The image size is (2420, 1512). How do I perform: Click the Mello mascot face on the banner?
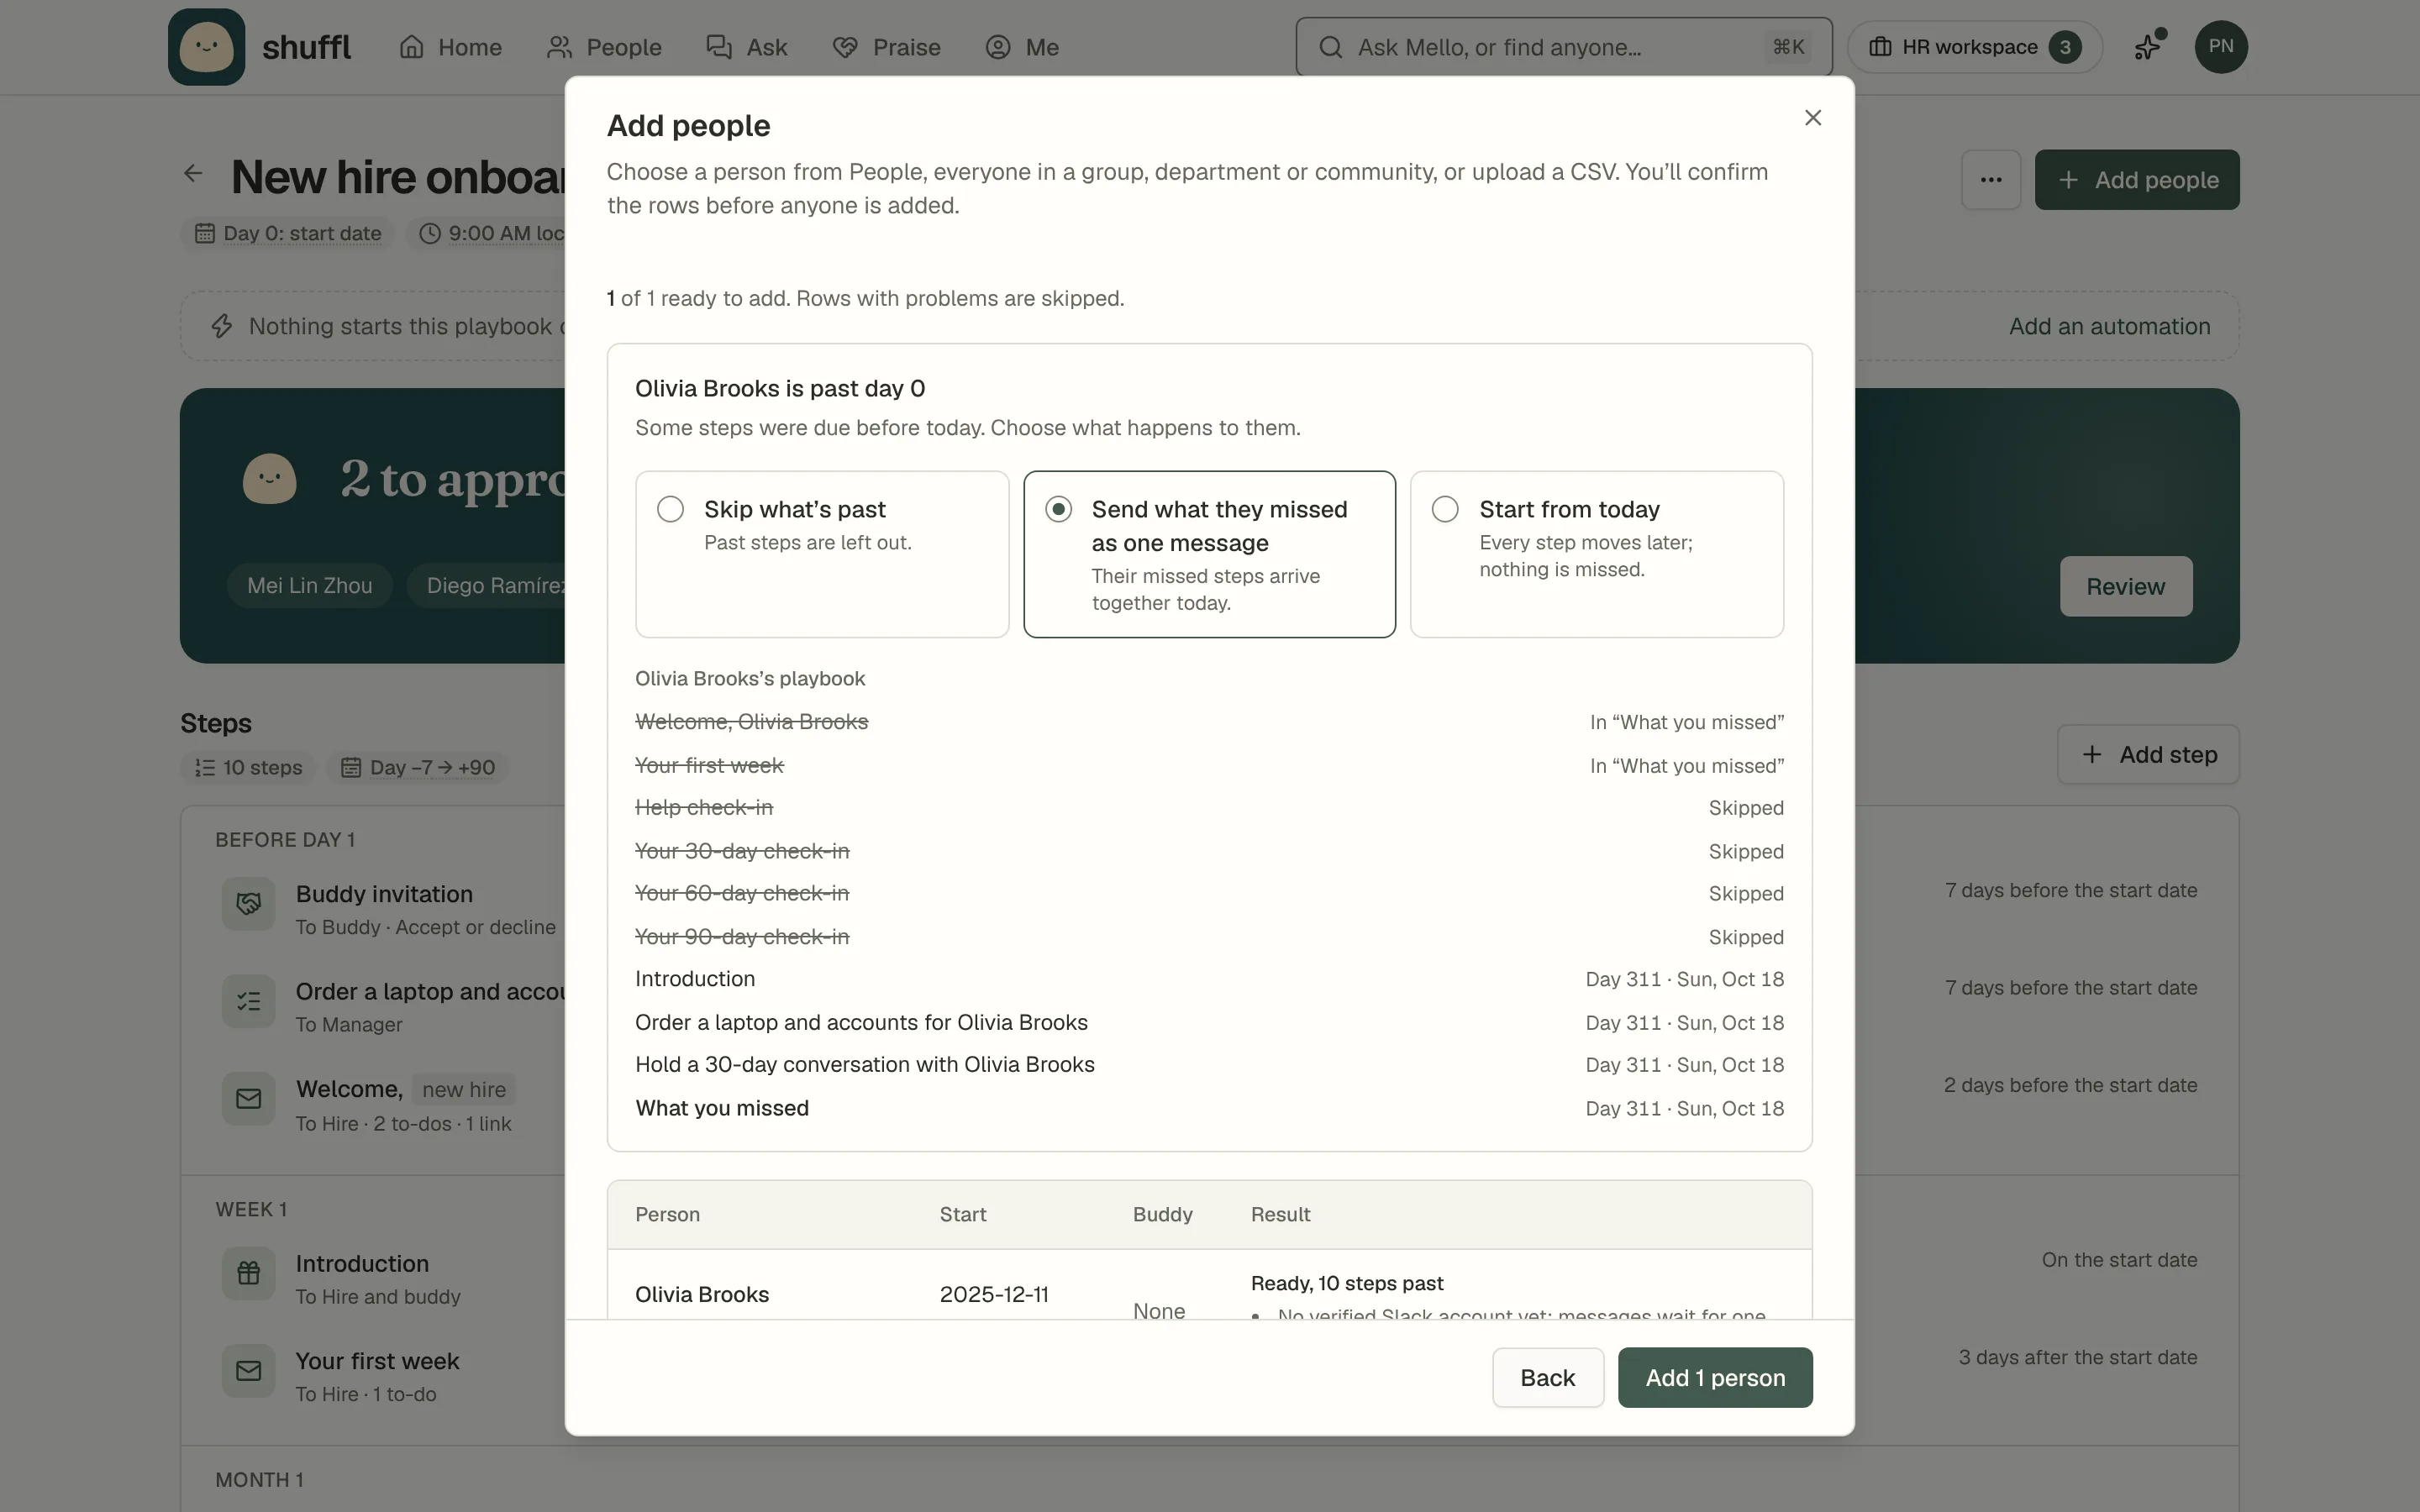270,479
